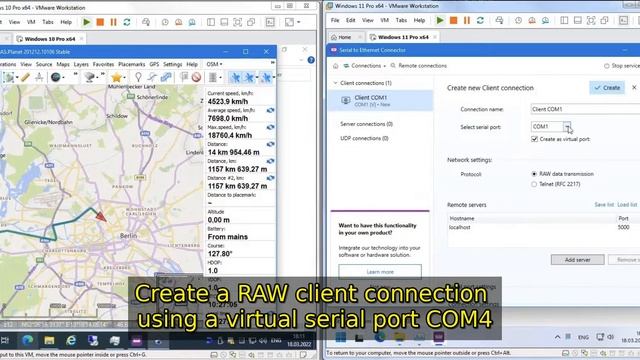Open the Select serial port COM1 dropdown
The width and height of the screenshot is (640, 360).
point(567,127)
